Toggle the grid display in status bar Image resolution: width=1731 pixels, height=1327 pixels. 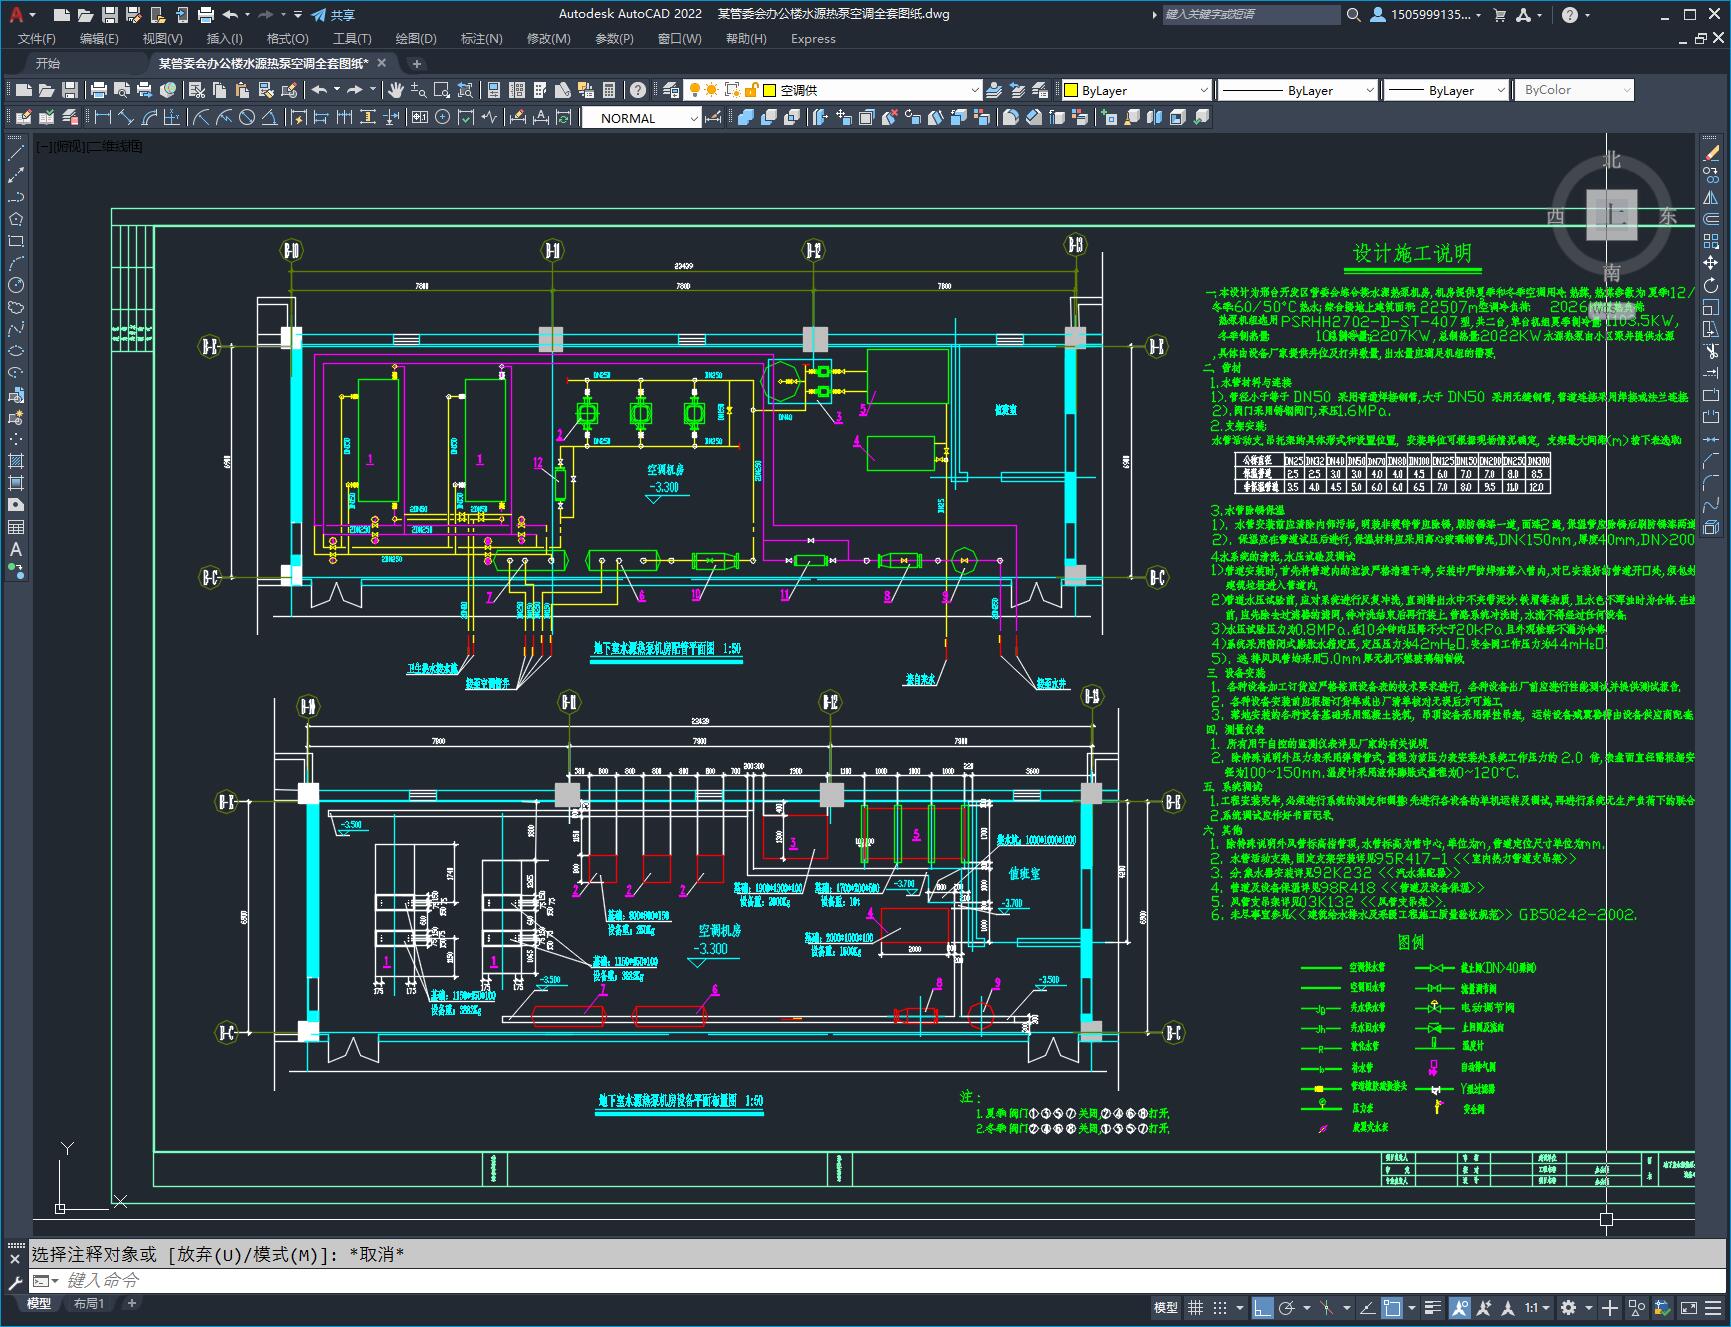click(x=1195, y=1307)
